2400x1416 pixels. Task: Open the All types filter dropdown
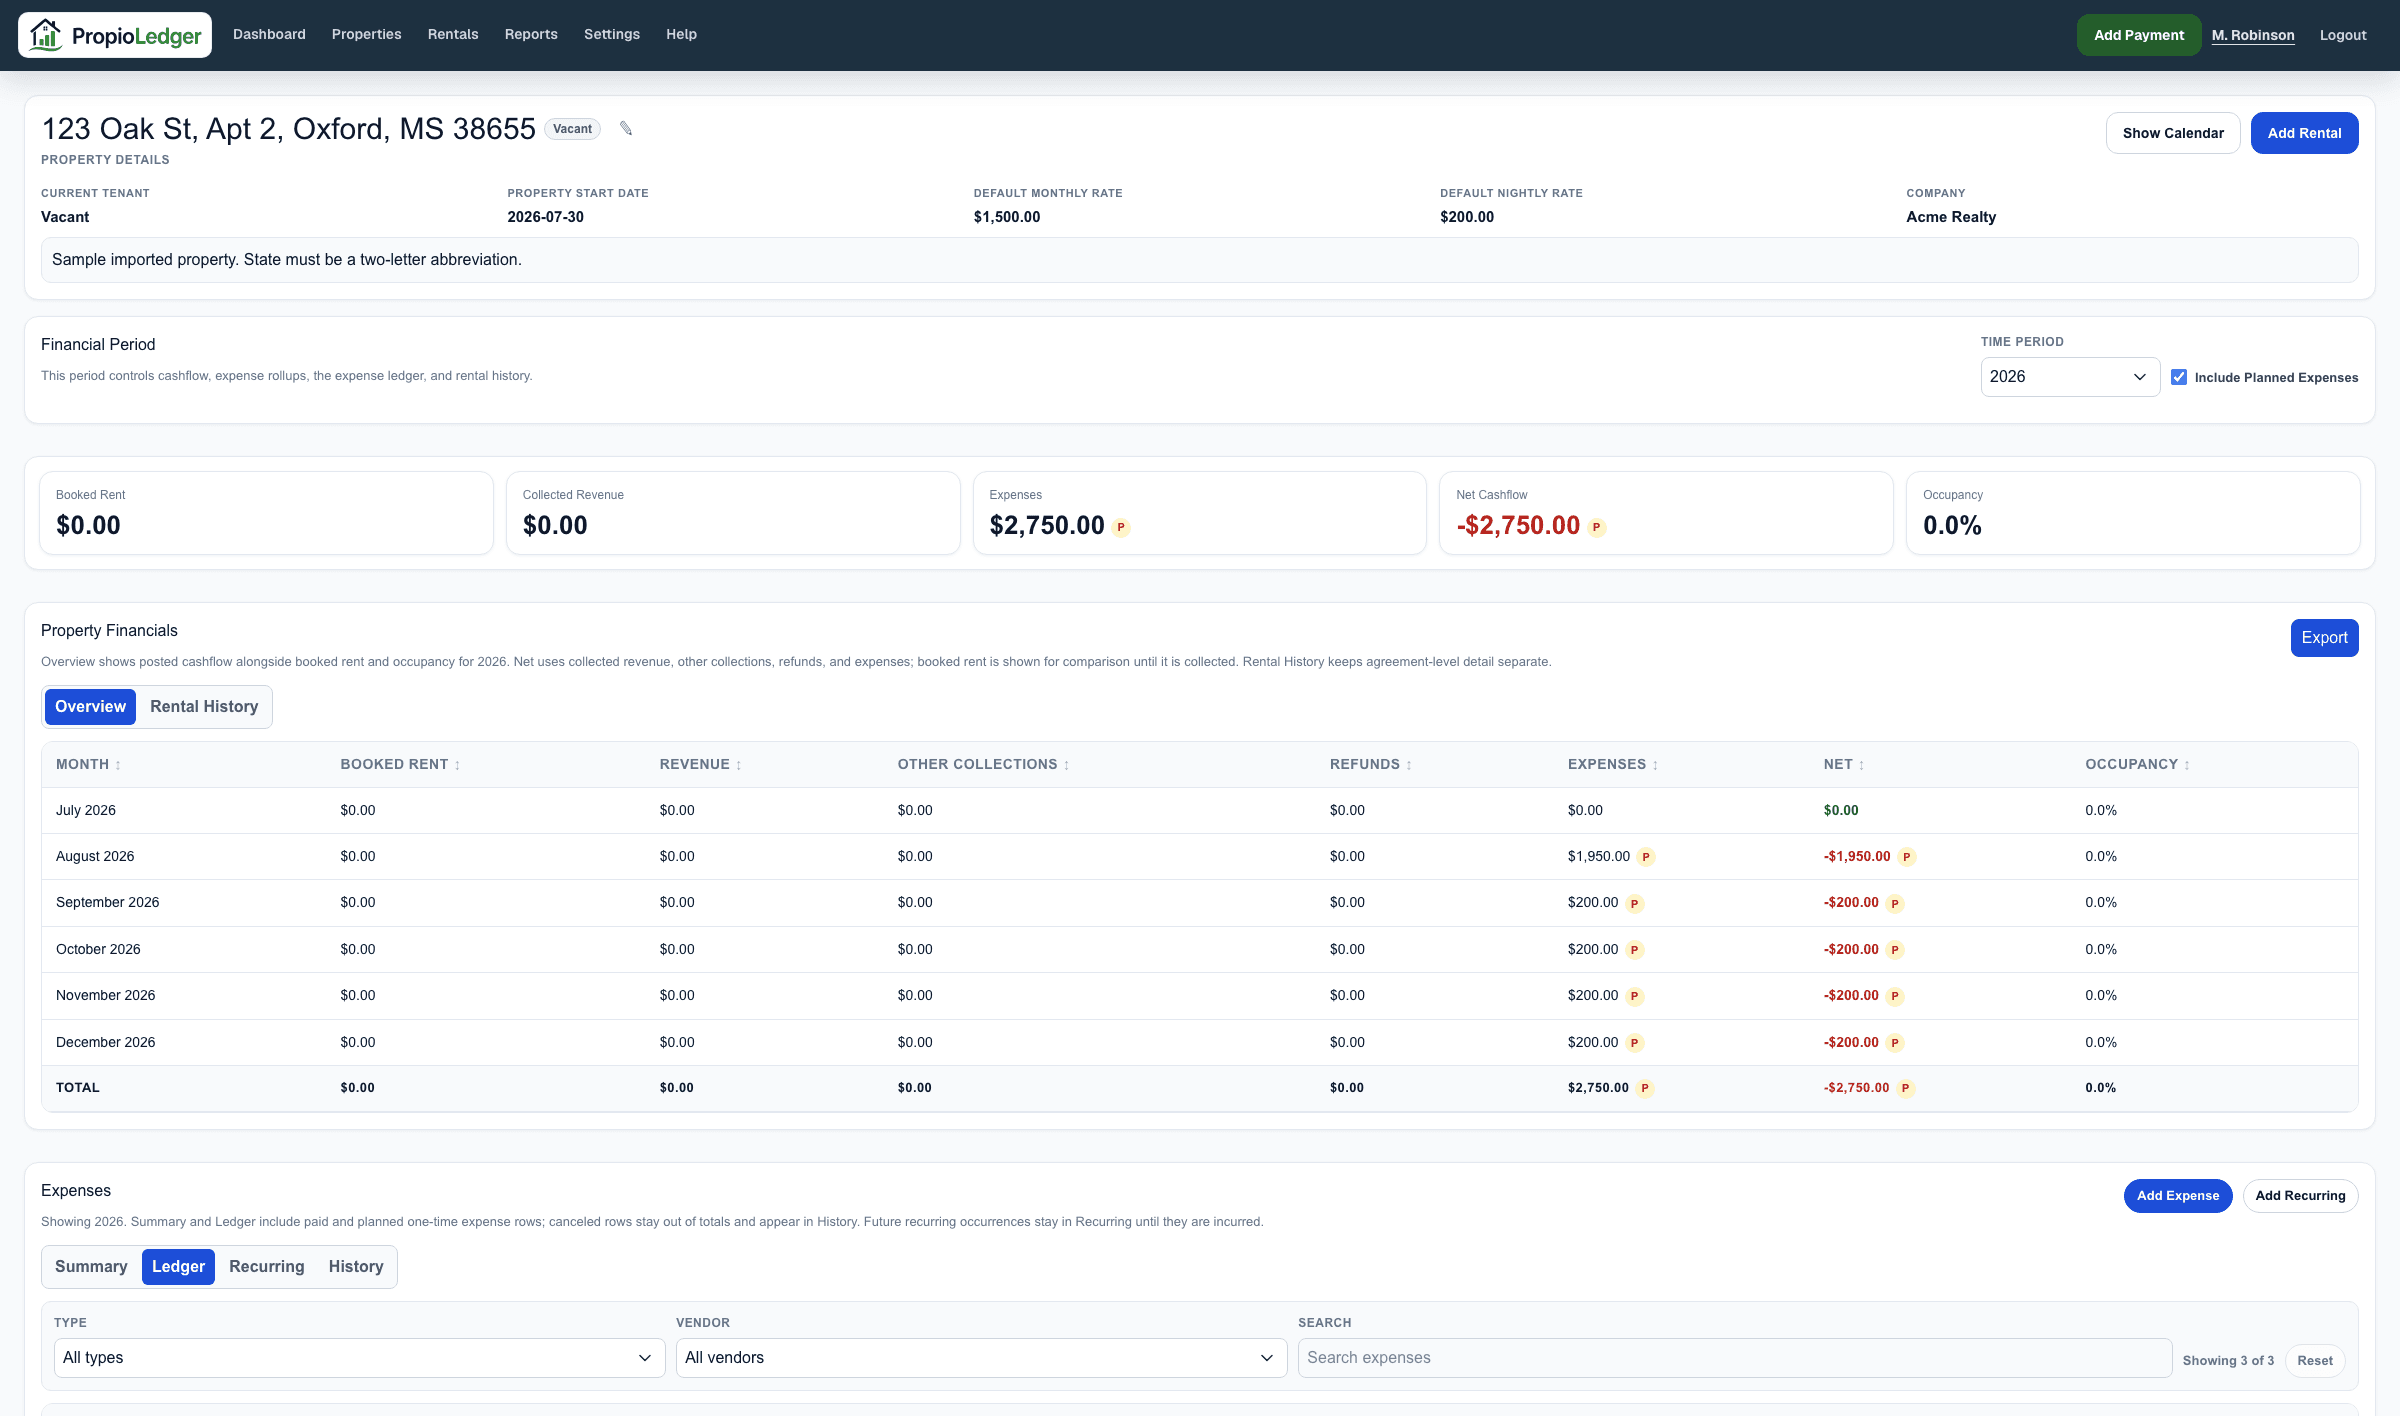pos(359,1358)
